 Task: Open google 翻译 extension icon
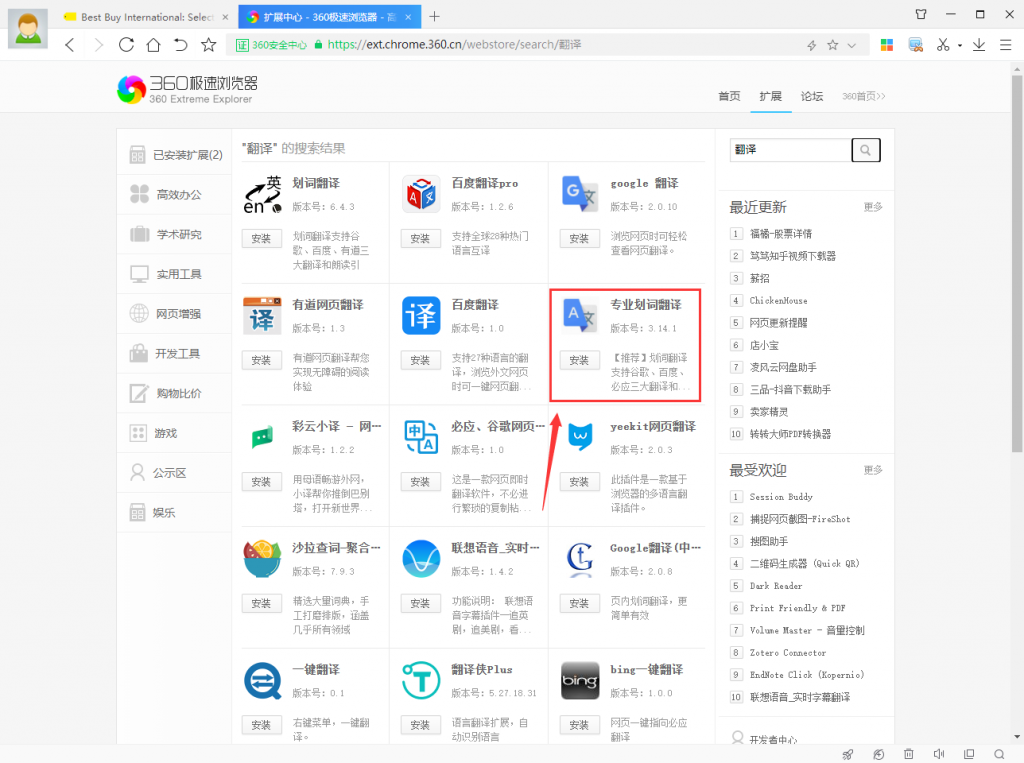click(x=580, y=194)
